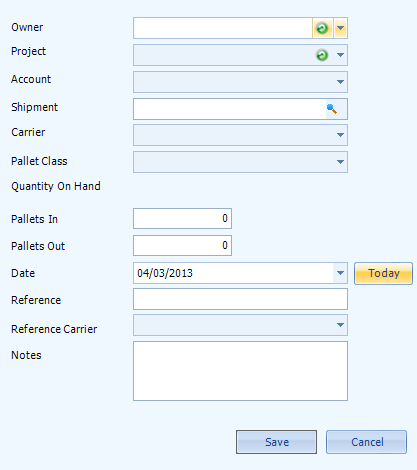The image size is (417, 470).
Task: Click the Today button
Action: (x=383, y=273)
